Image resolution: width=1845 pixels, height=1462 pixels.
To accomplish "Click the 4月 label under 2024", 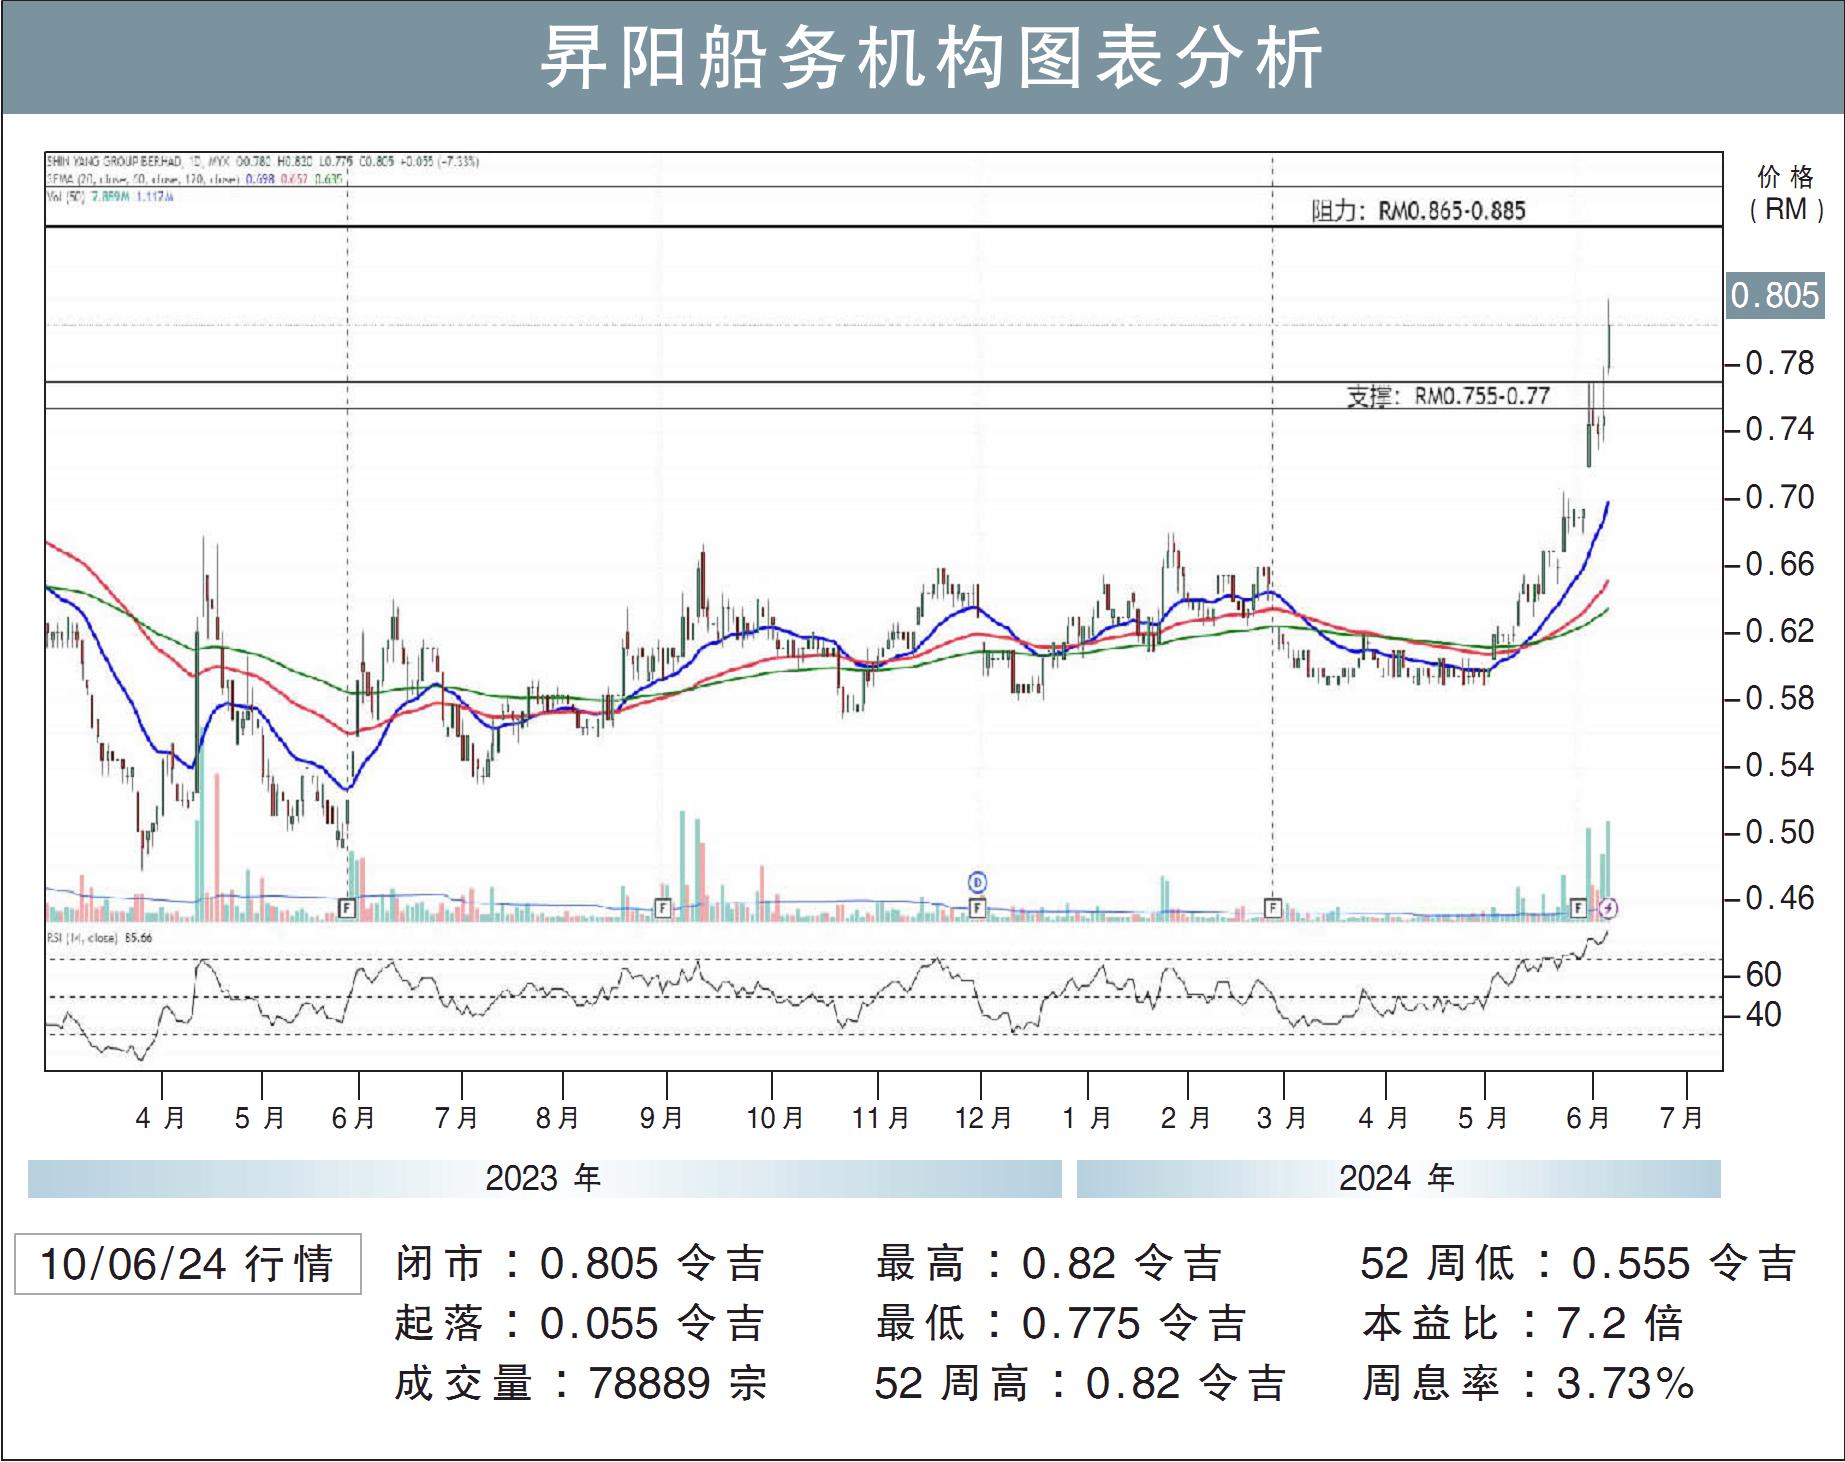I will (1384, 1118).
